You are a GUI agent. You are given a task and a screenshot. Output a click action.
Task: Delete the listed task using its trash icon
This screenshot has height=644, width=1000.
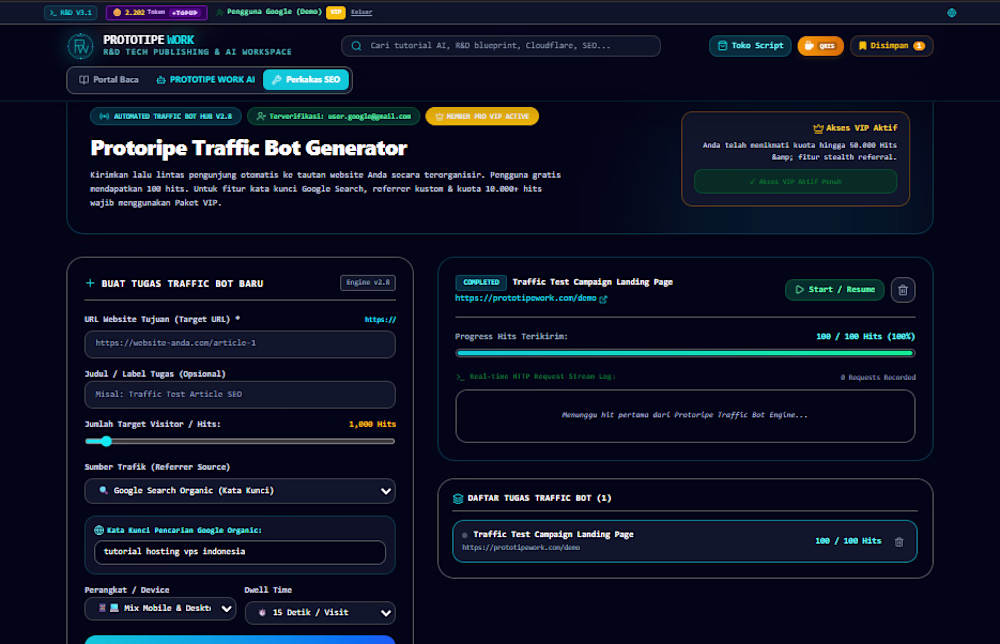[x=899, y=542]
